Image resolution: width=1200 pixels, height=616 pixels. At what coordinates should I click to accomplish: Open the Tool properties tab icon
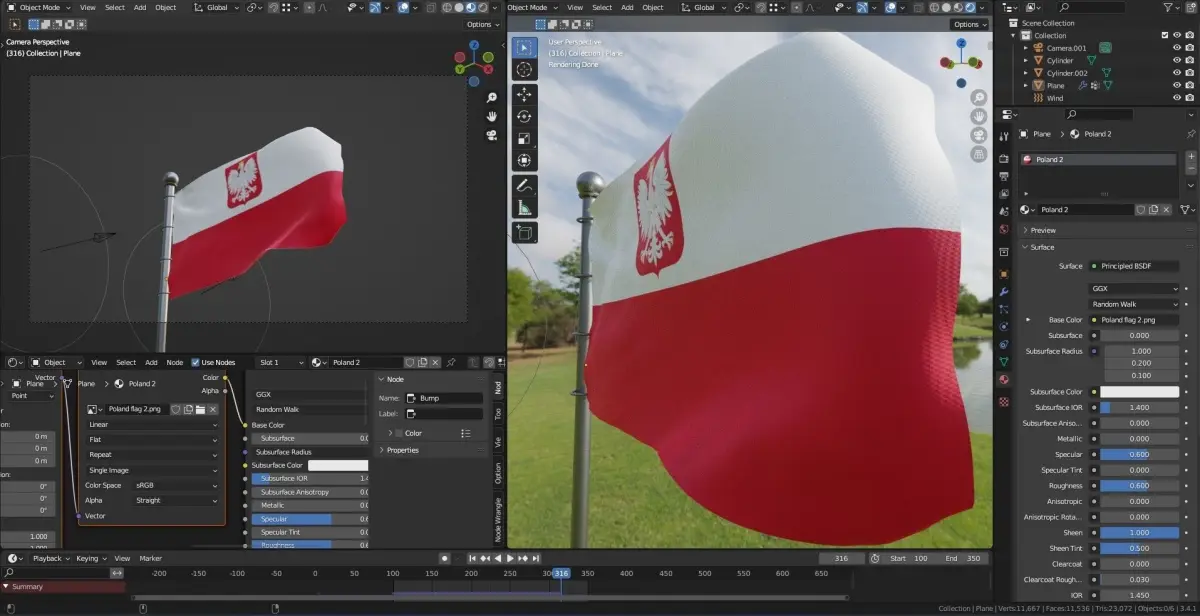coord(1004,136)
